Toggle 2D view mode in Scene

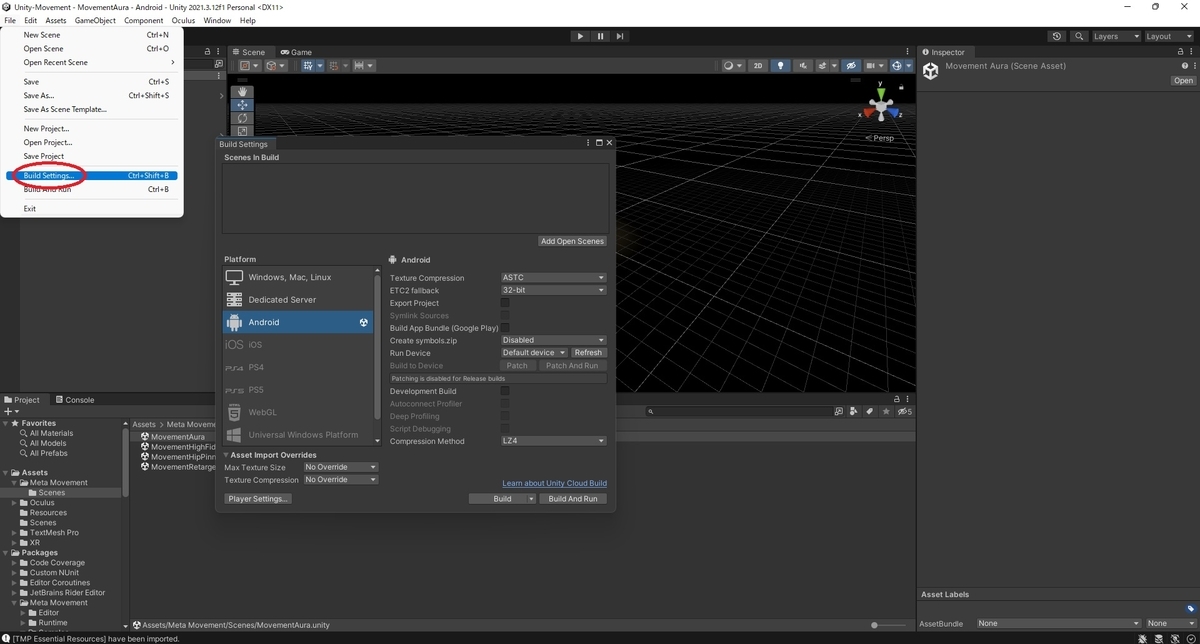[758, 66]
